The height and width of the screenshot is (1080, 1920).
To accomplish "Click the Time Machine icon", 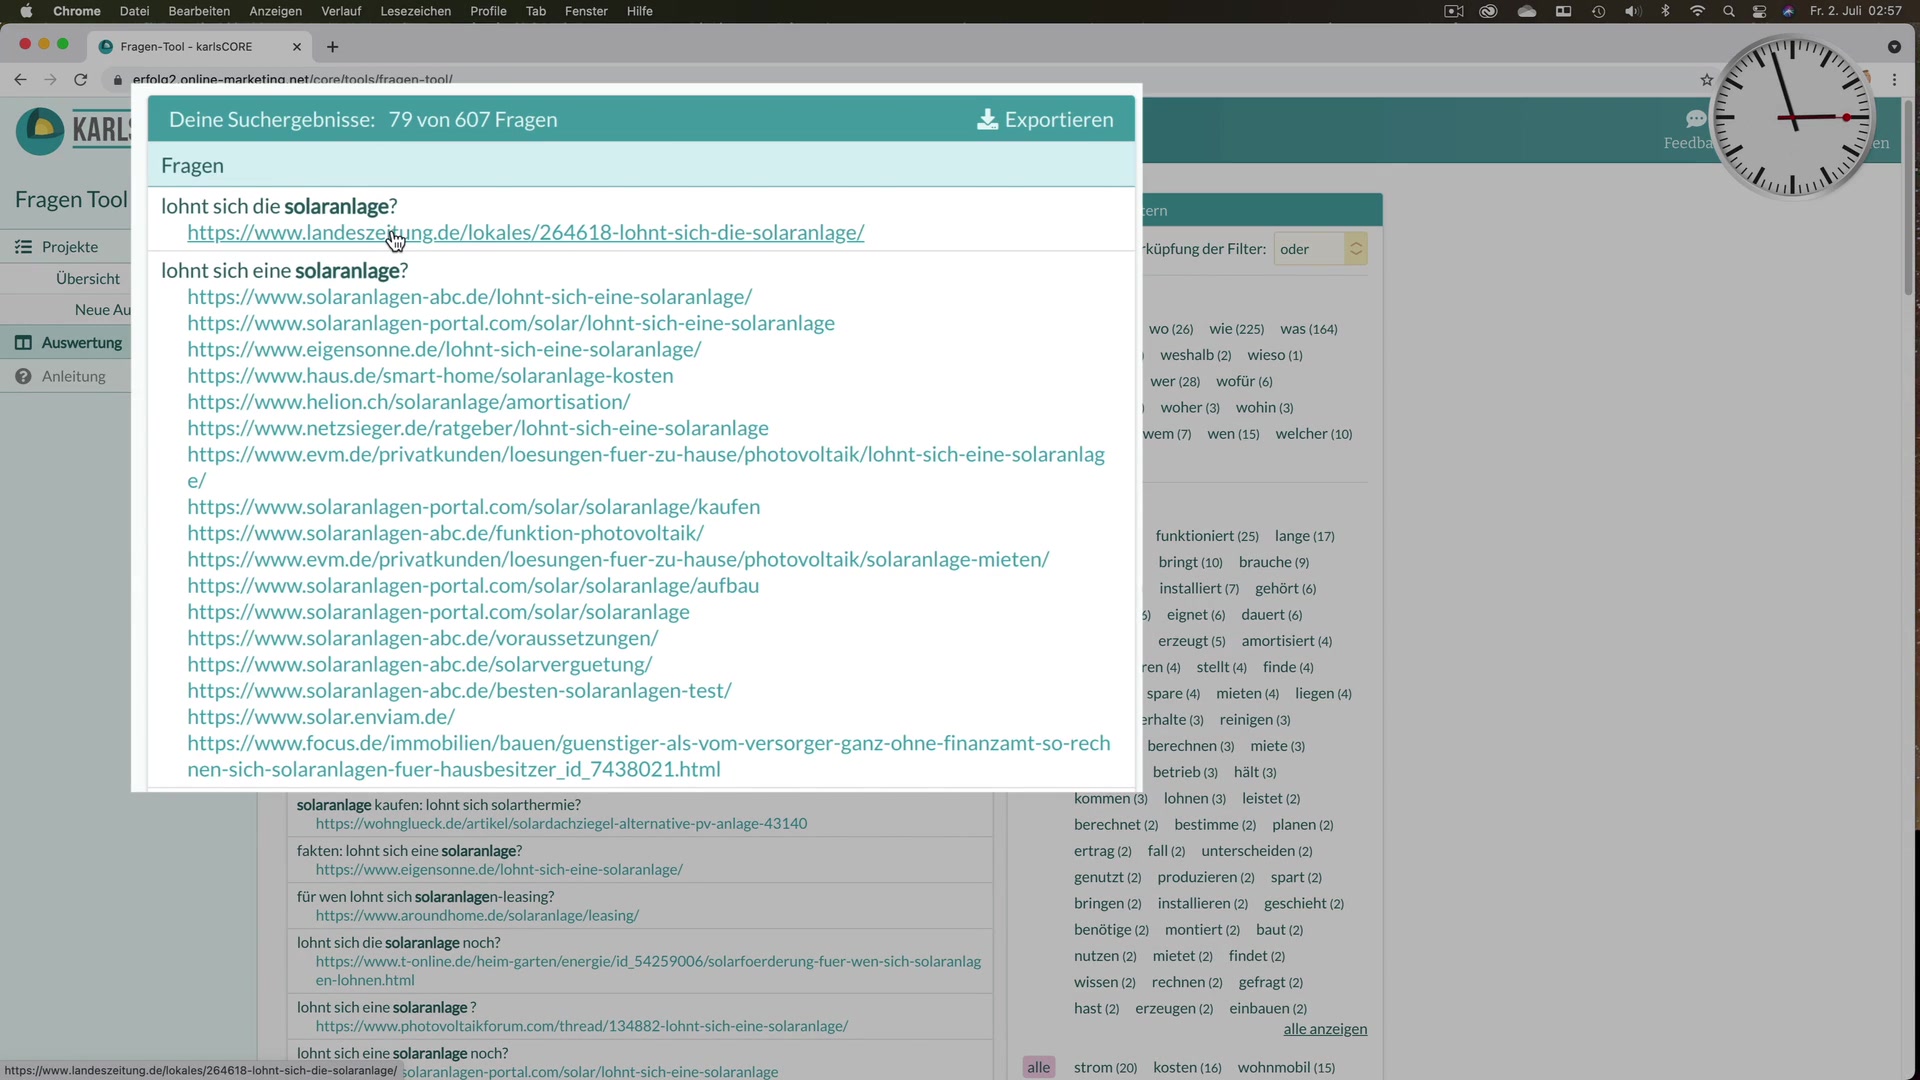I will click(x=1598, y=11).
